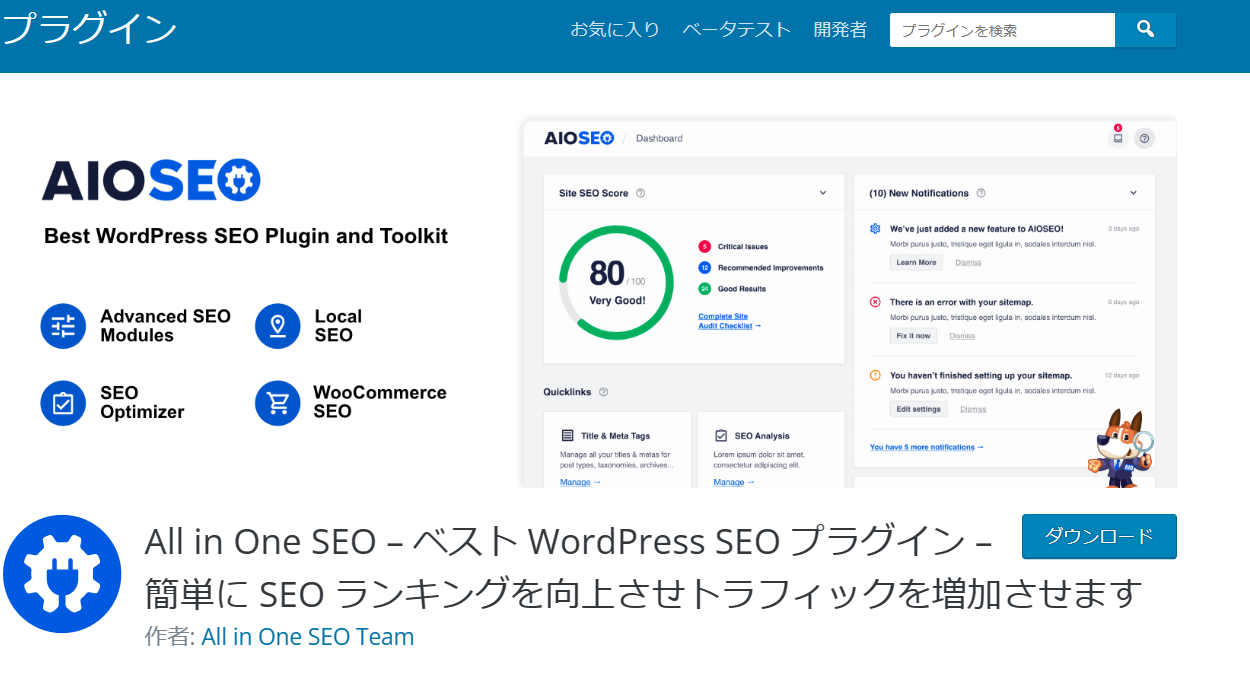The width and height of the screenshot is (1250, 700).
Task: Click the plugin title starting All in One SEO
Action: [644, 567]
